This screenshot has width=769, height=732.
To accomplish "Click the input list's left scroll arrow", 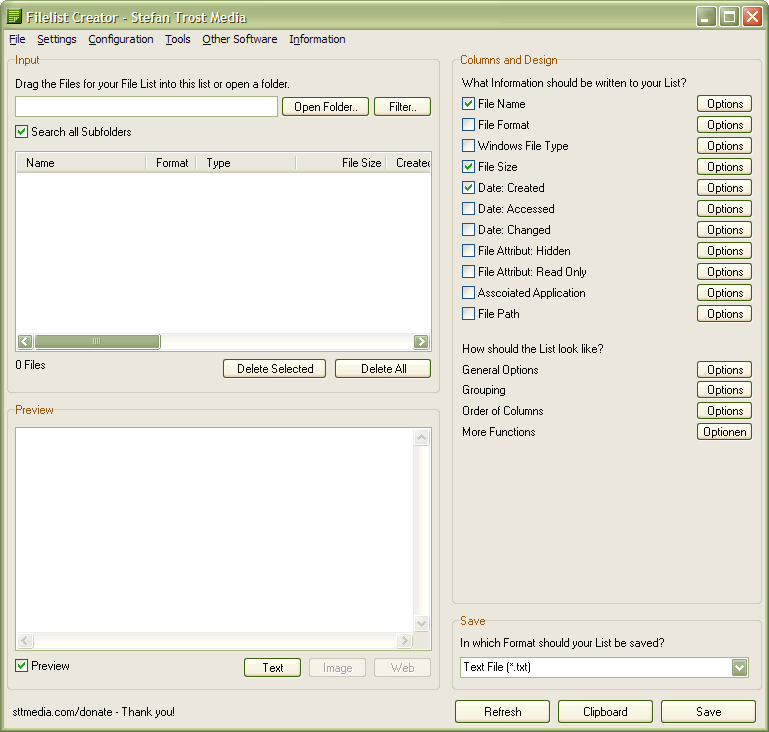I will click(25, 342).
